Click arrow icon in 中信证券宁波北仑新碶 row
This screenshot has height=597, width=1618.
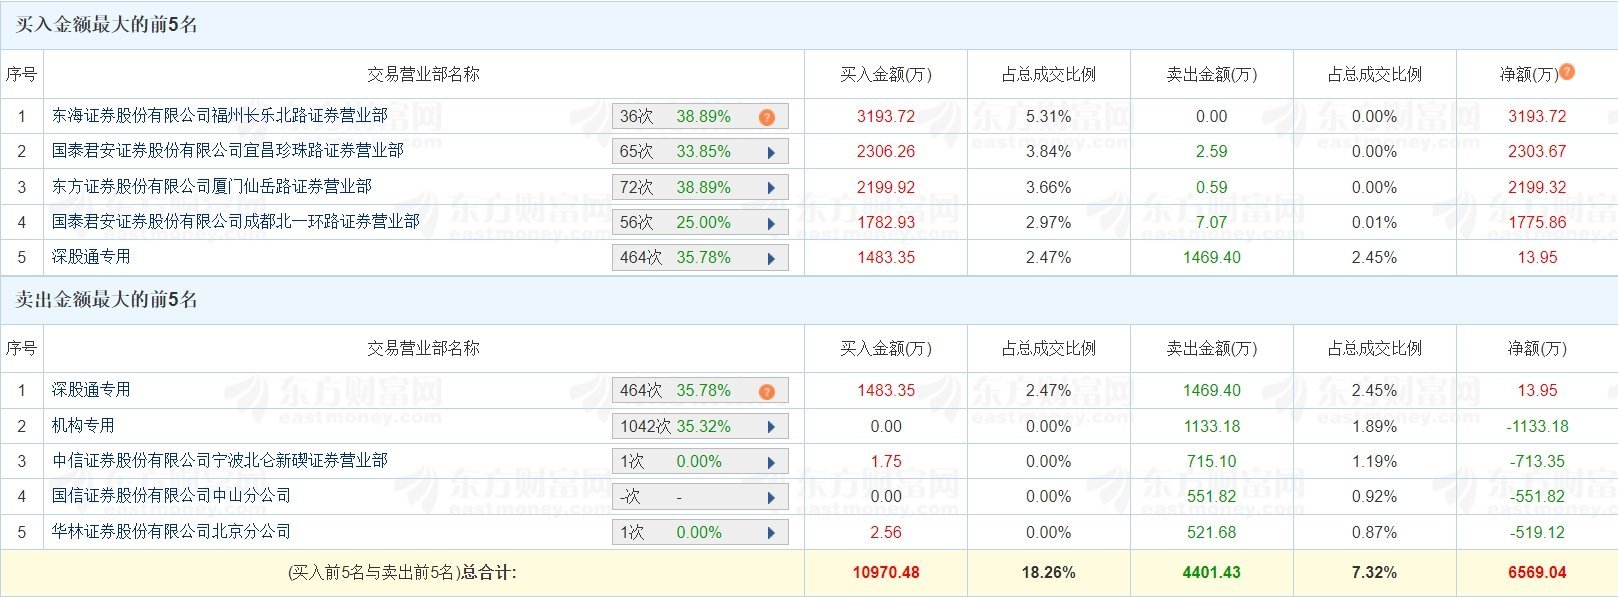[x=771, y=462]
